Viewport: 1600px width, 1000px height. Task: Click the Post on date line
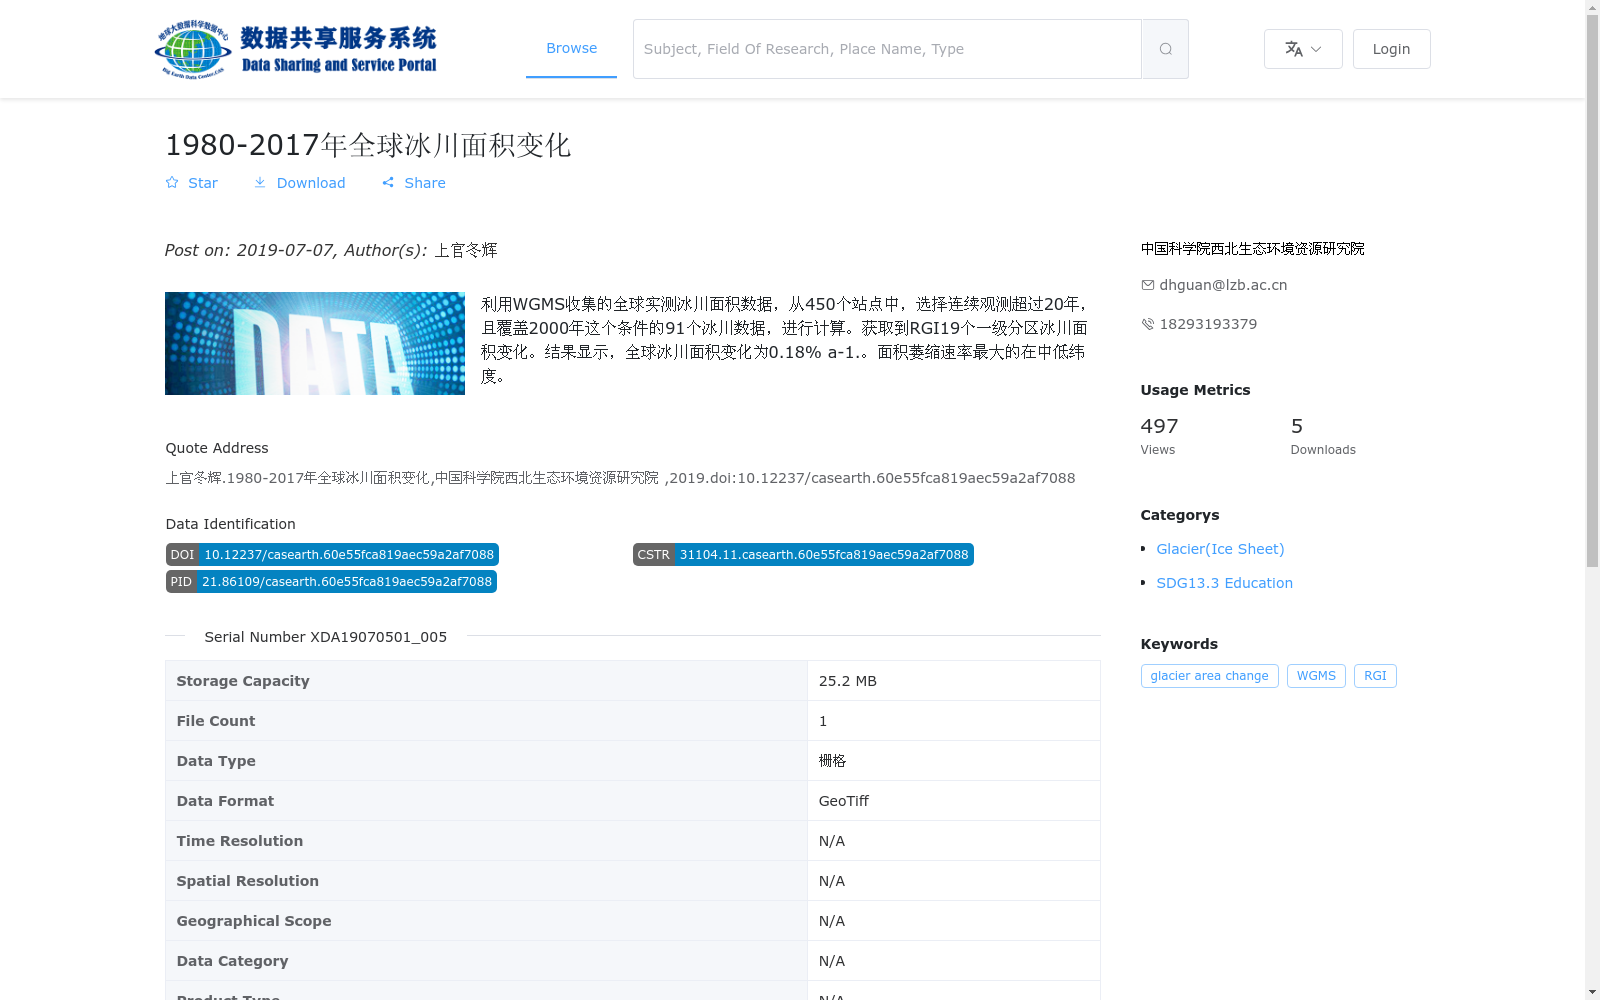point(331,250)
